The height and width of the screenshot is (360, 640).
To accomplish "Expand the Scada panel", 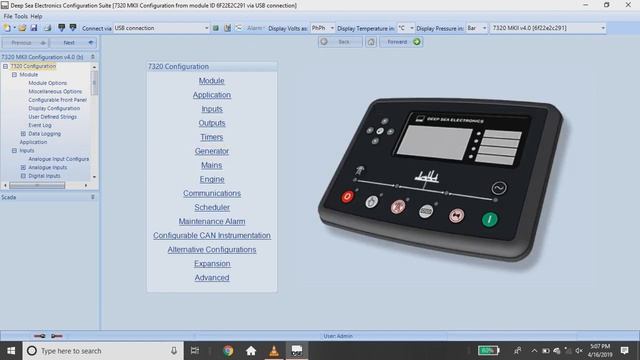I will 93,197.
